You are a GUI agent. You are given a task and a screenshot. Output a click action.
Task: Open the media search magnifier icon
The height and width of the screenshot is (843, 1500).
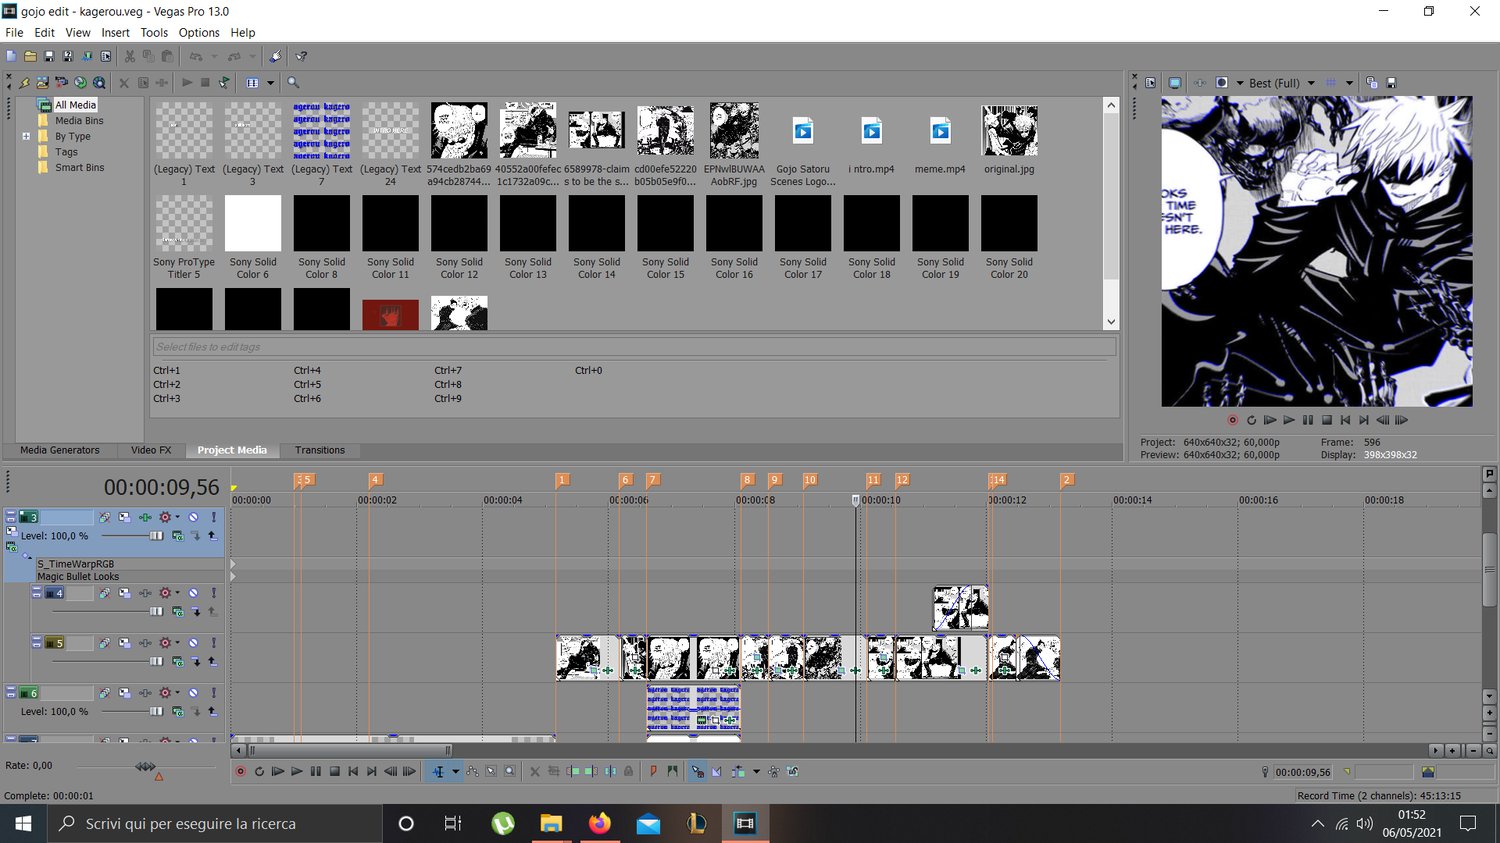click(x=293, y=83)
